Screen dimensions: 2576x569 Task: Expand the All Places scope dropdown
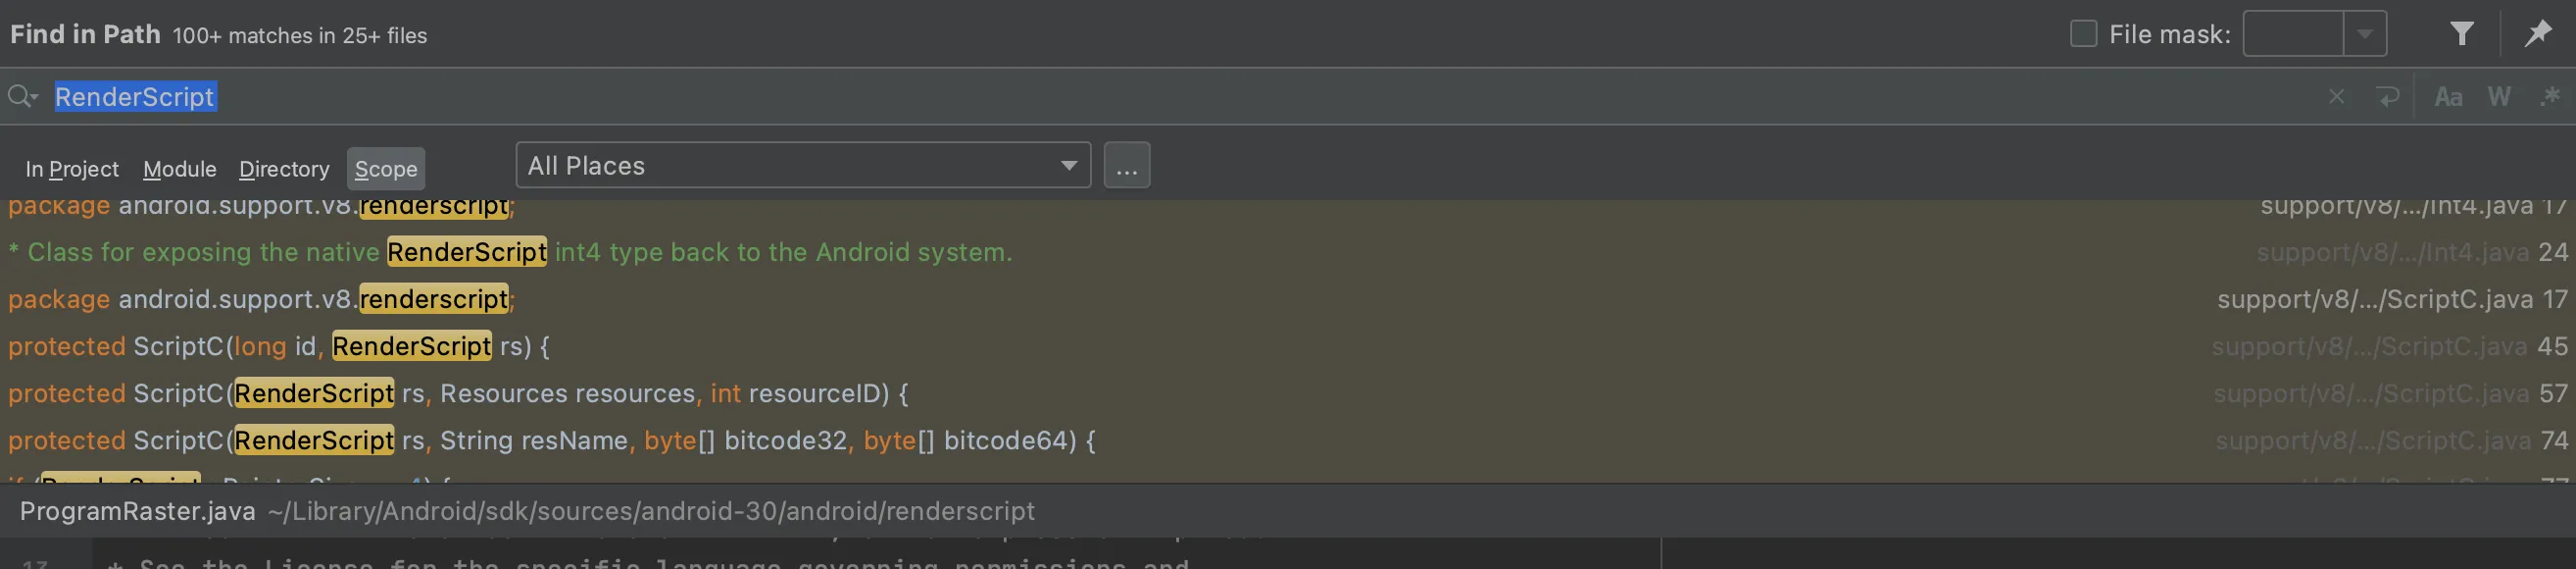pos(803,165)
